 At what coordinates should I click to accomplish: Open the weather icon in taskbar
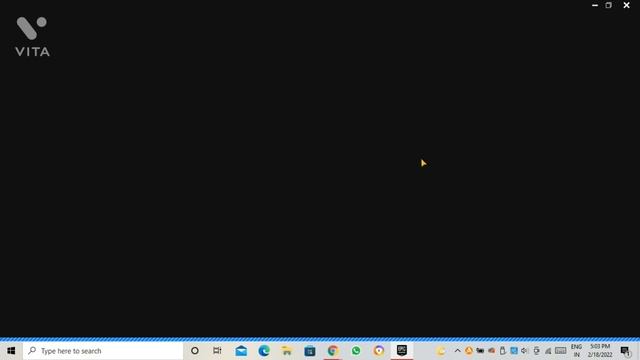click(x=440, y=351)
